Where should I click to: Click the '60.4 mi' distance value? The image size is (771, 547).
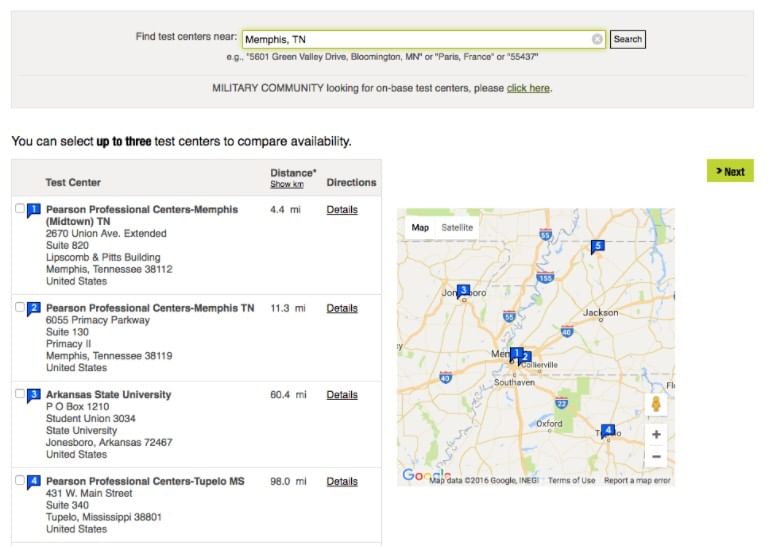(288, 395)
